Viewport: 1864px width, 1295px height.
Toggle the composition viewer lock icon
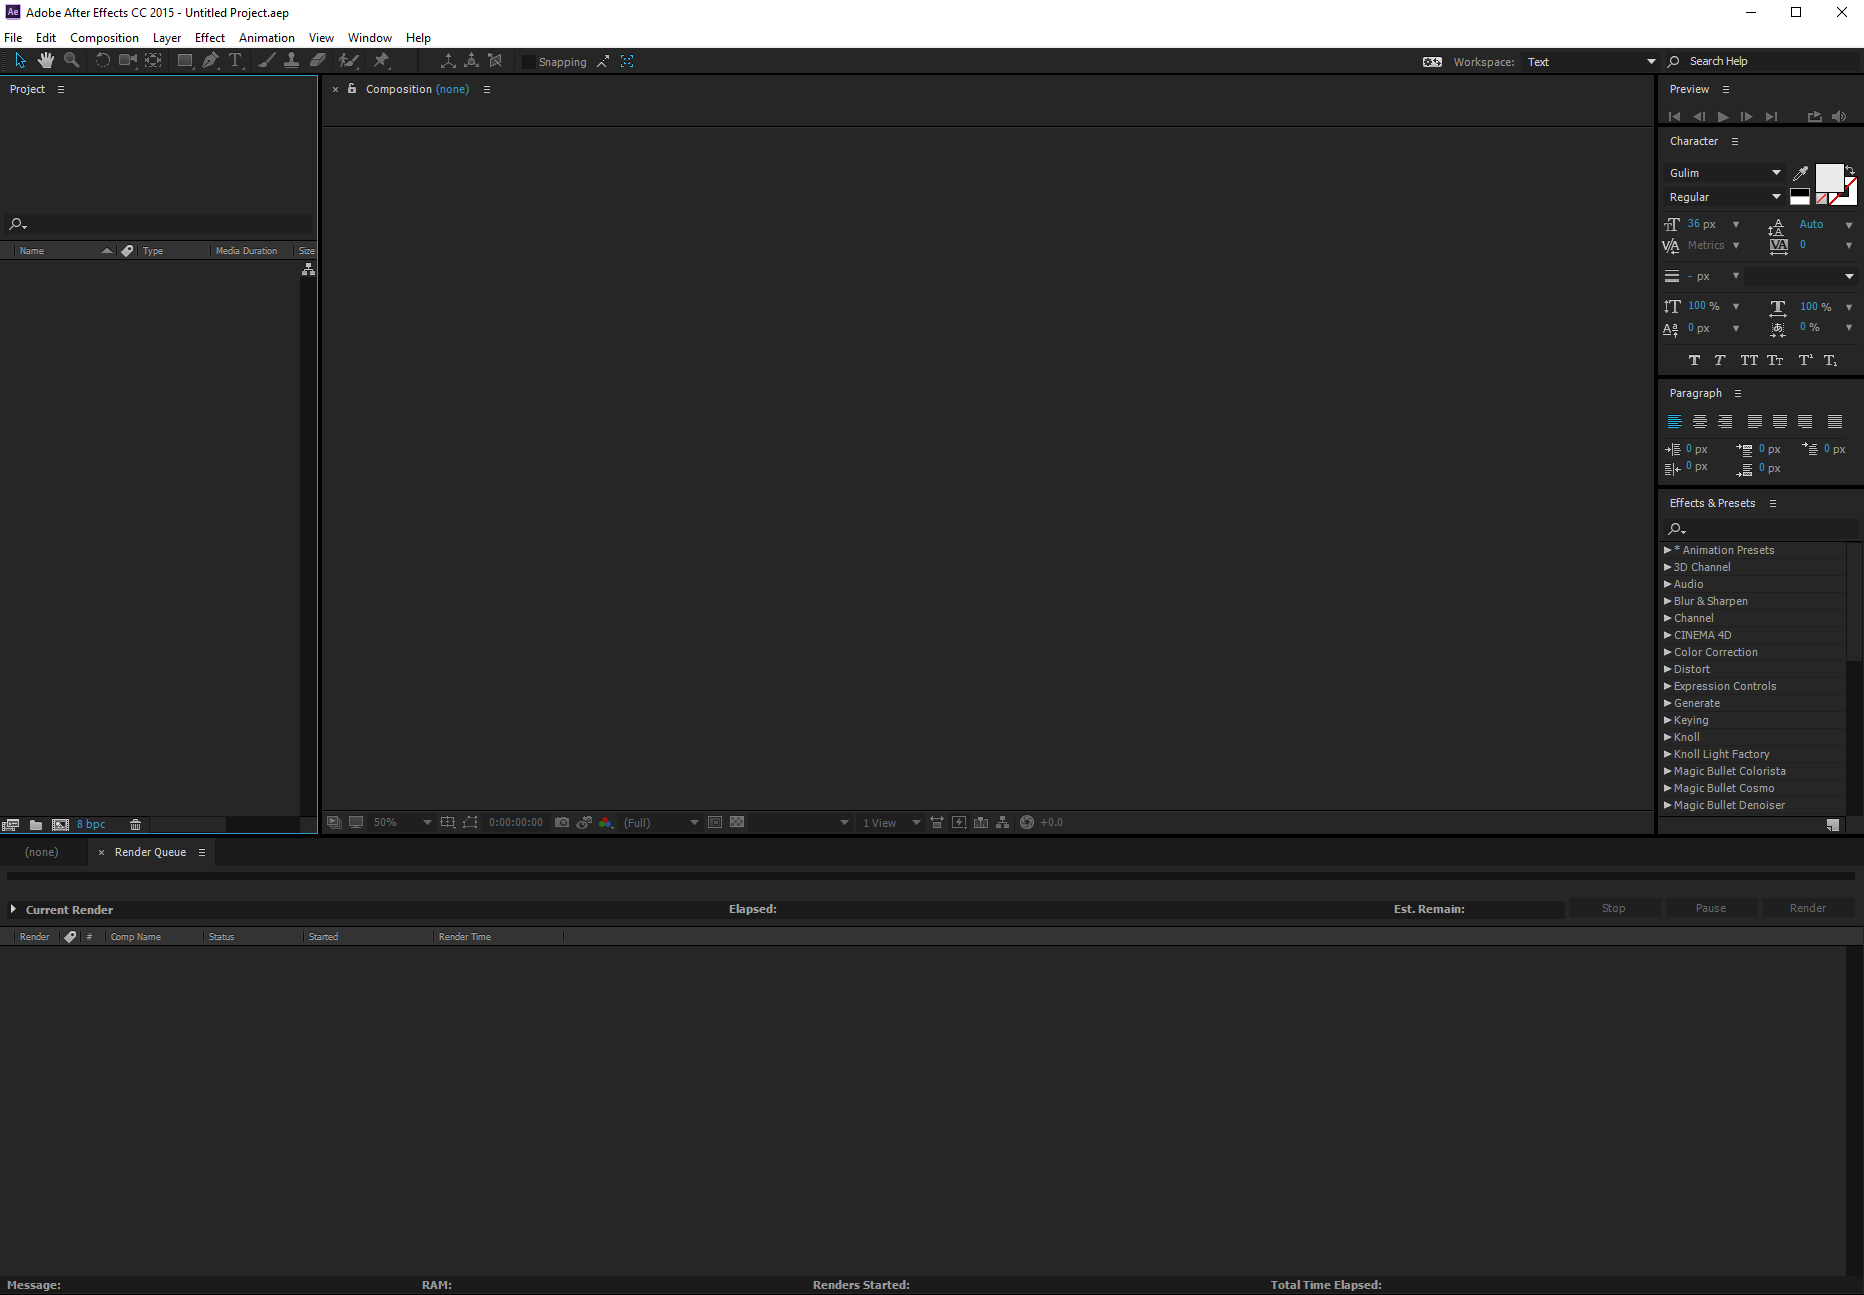pyautogui.click(x=352, y=89)
